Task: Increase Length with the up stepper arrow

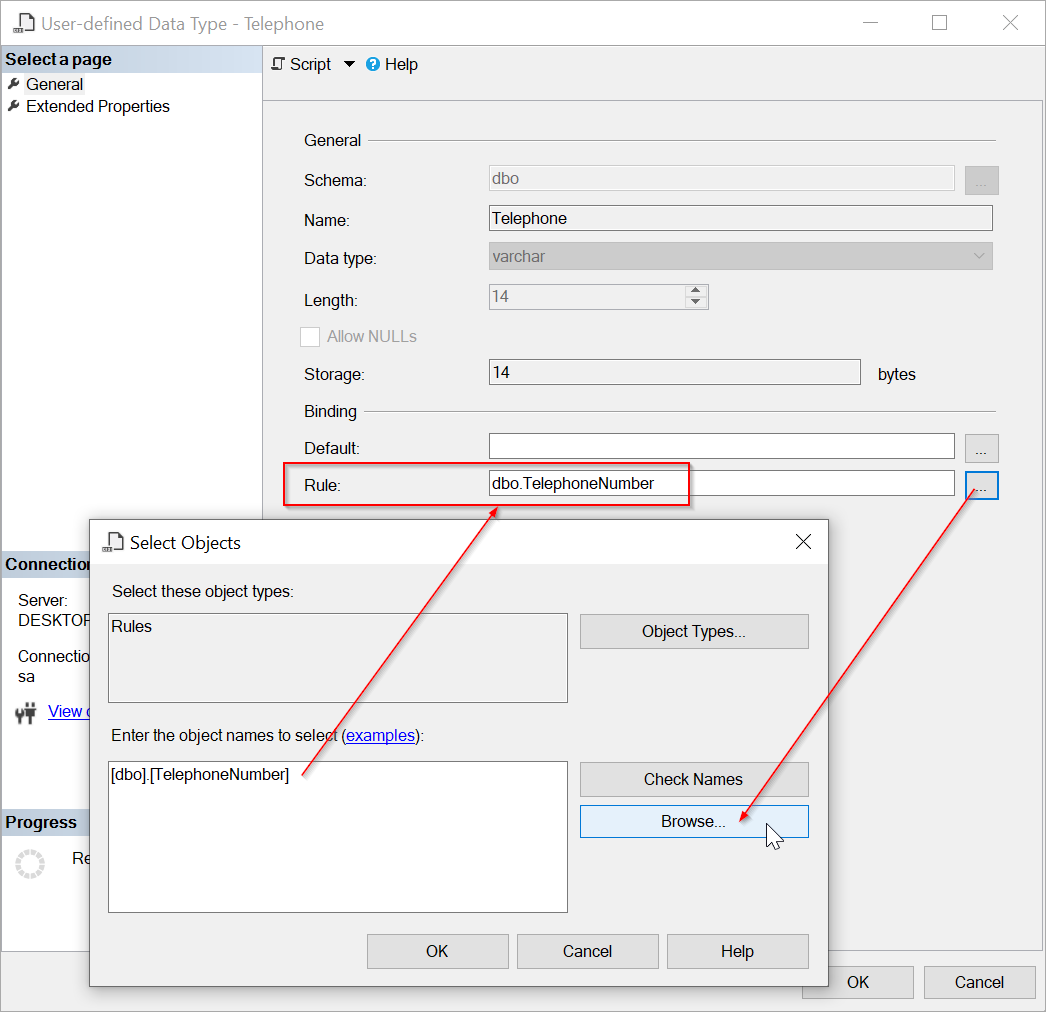Action: [696, 291]
